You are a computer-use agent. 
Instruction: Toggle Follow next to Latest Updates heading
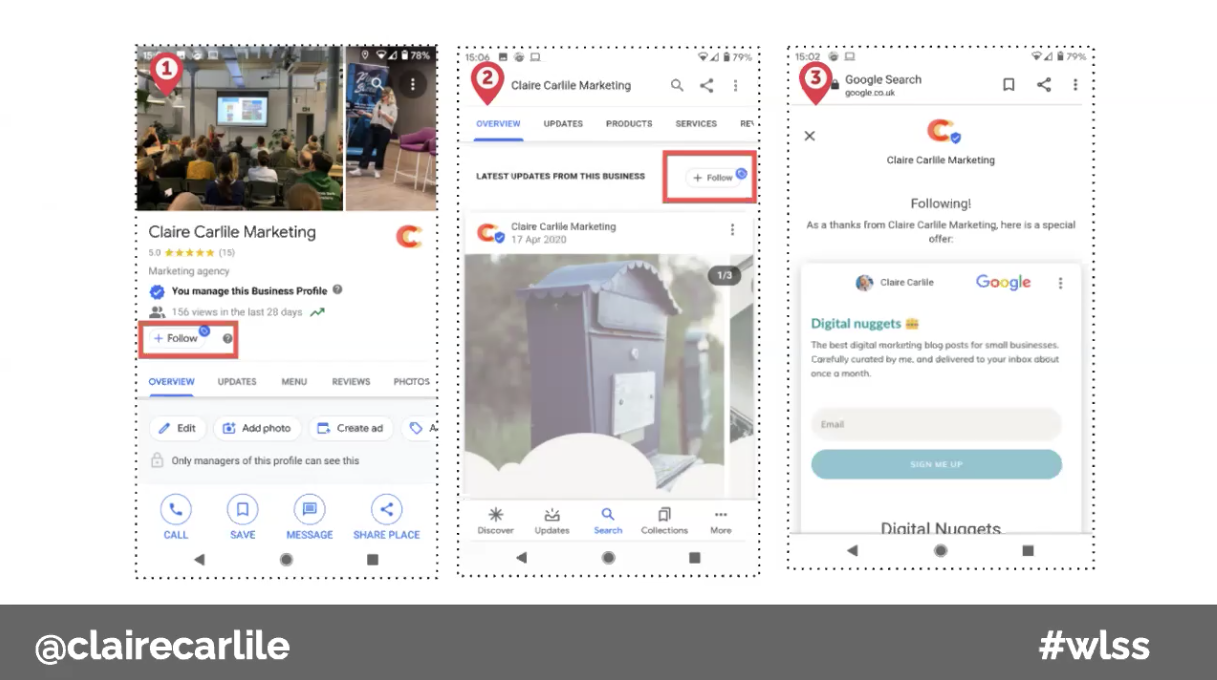[x=714, y=178]
